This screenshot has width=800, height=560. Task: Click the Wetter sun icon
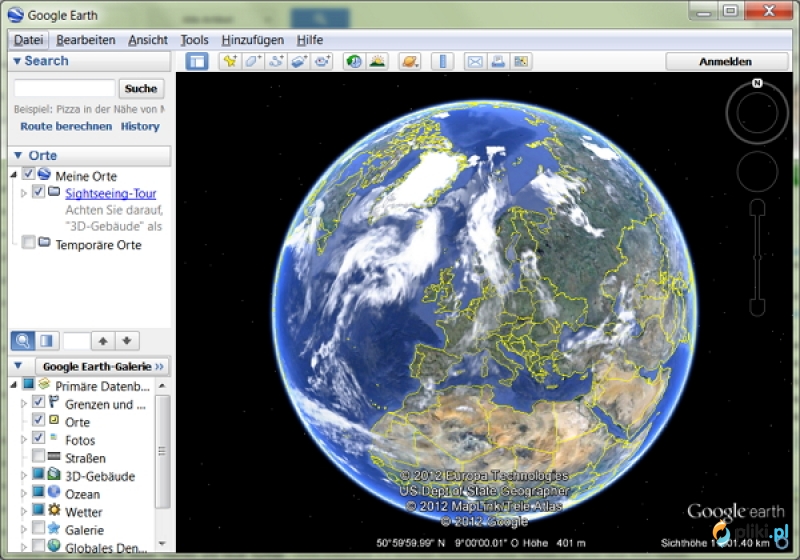click(x=54, y=510)
